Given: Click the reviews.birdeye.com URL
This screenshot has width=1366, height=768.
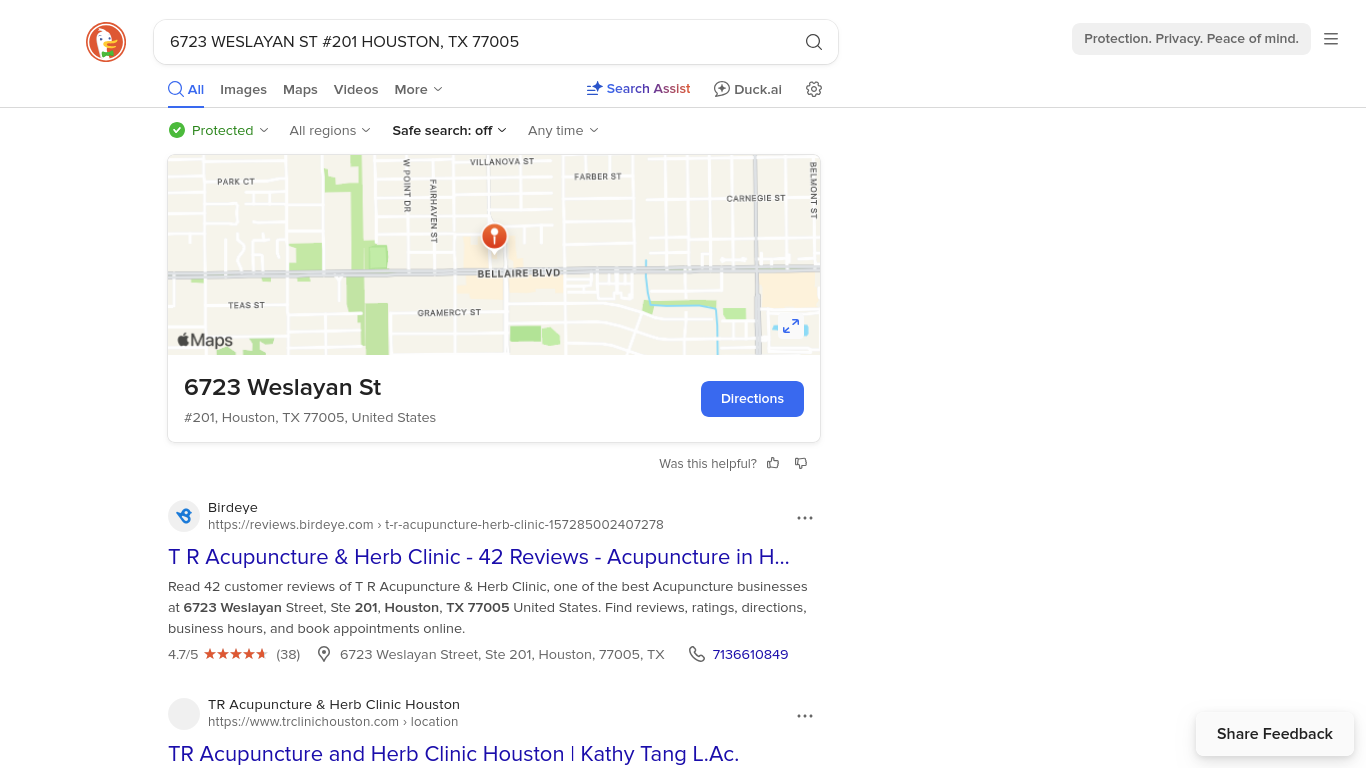Looking at the screenshot, I should (x=436, y=525).
